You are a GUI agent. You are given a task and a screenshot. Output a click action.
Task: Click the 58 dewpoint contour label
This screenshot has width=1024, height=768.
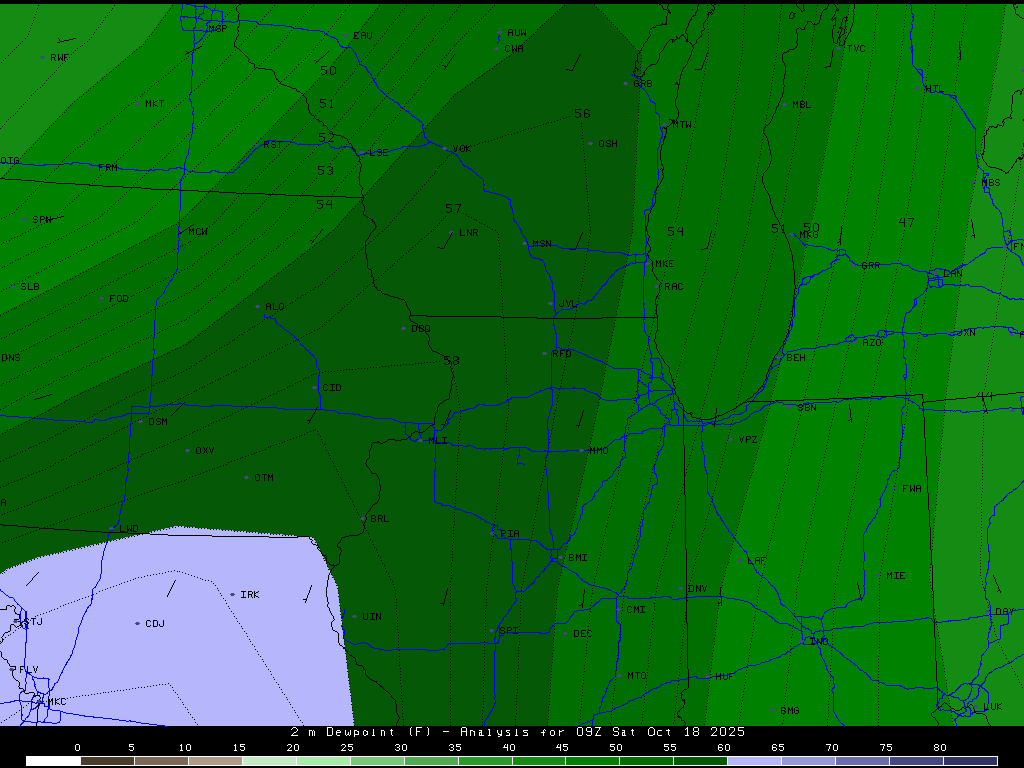[451, 360]
